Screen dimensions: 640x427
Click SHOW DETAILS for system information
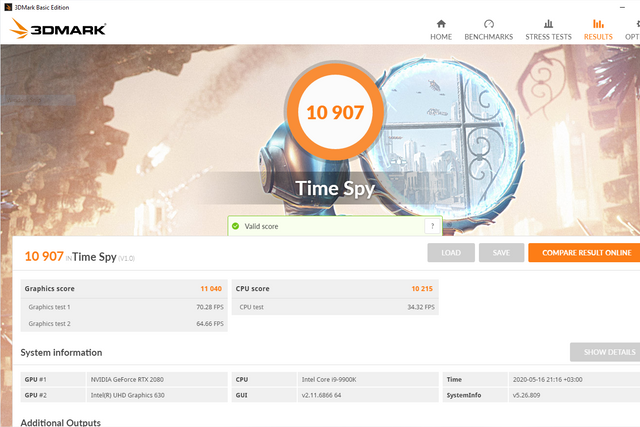point(605,352)
